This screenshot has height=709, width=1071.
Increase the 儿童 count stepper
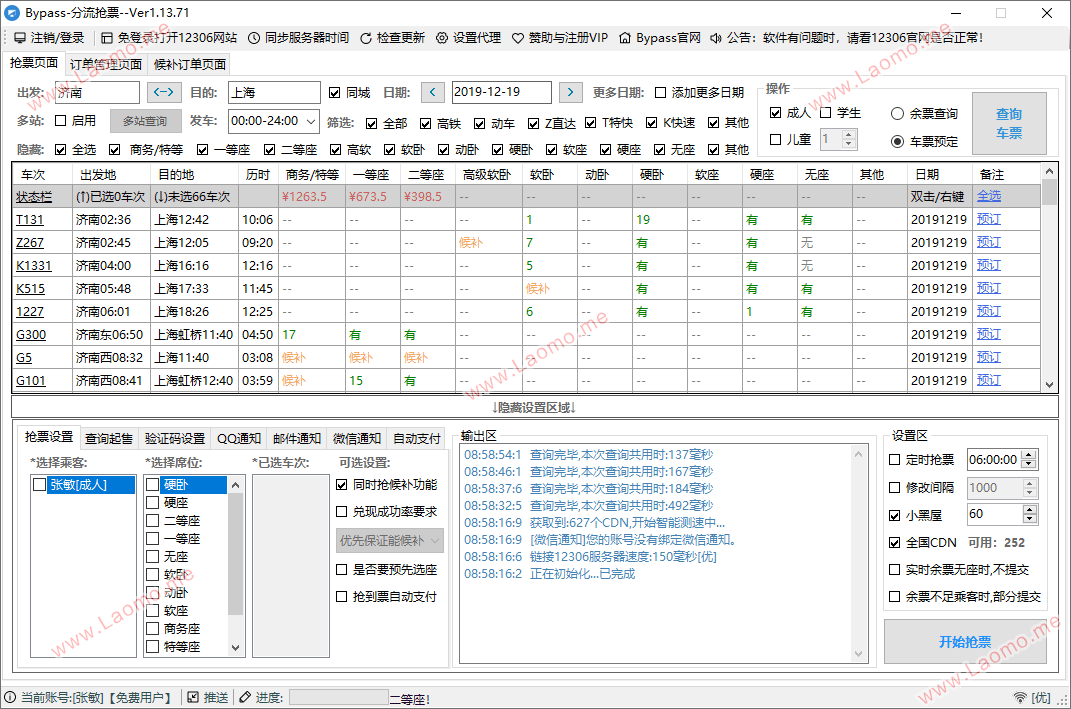[x=848, y=135]
